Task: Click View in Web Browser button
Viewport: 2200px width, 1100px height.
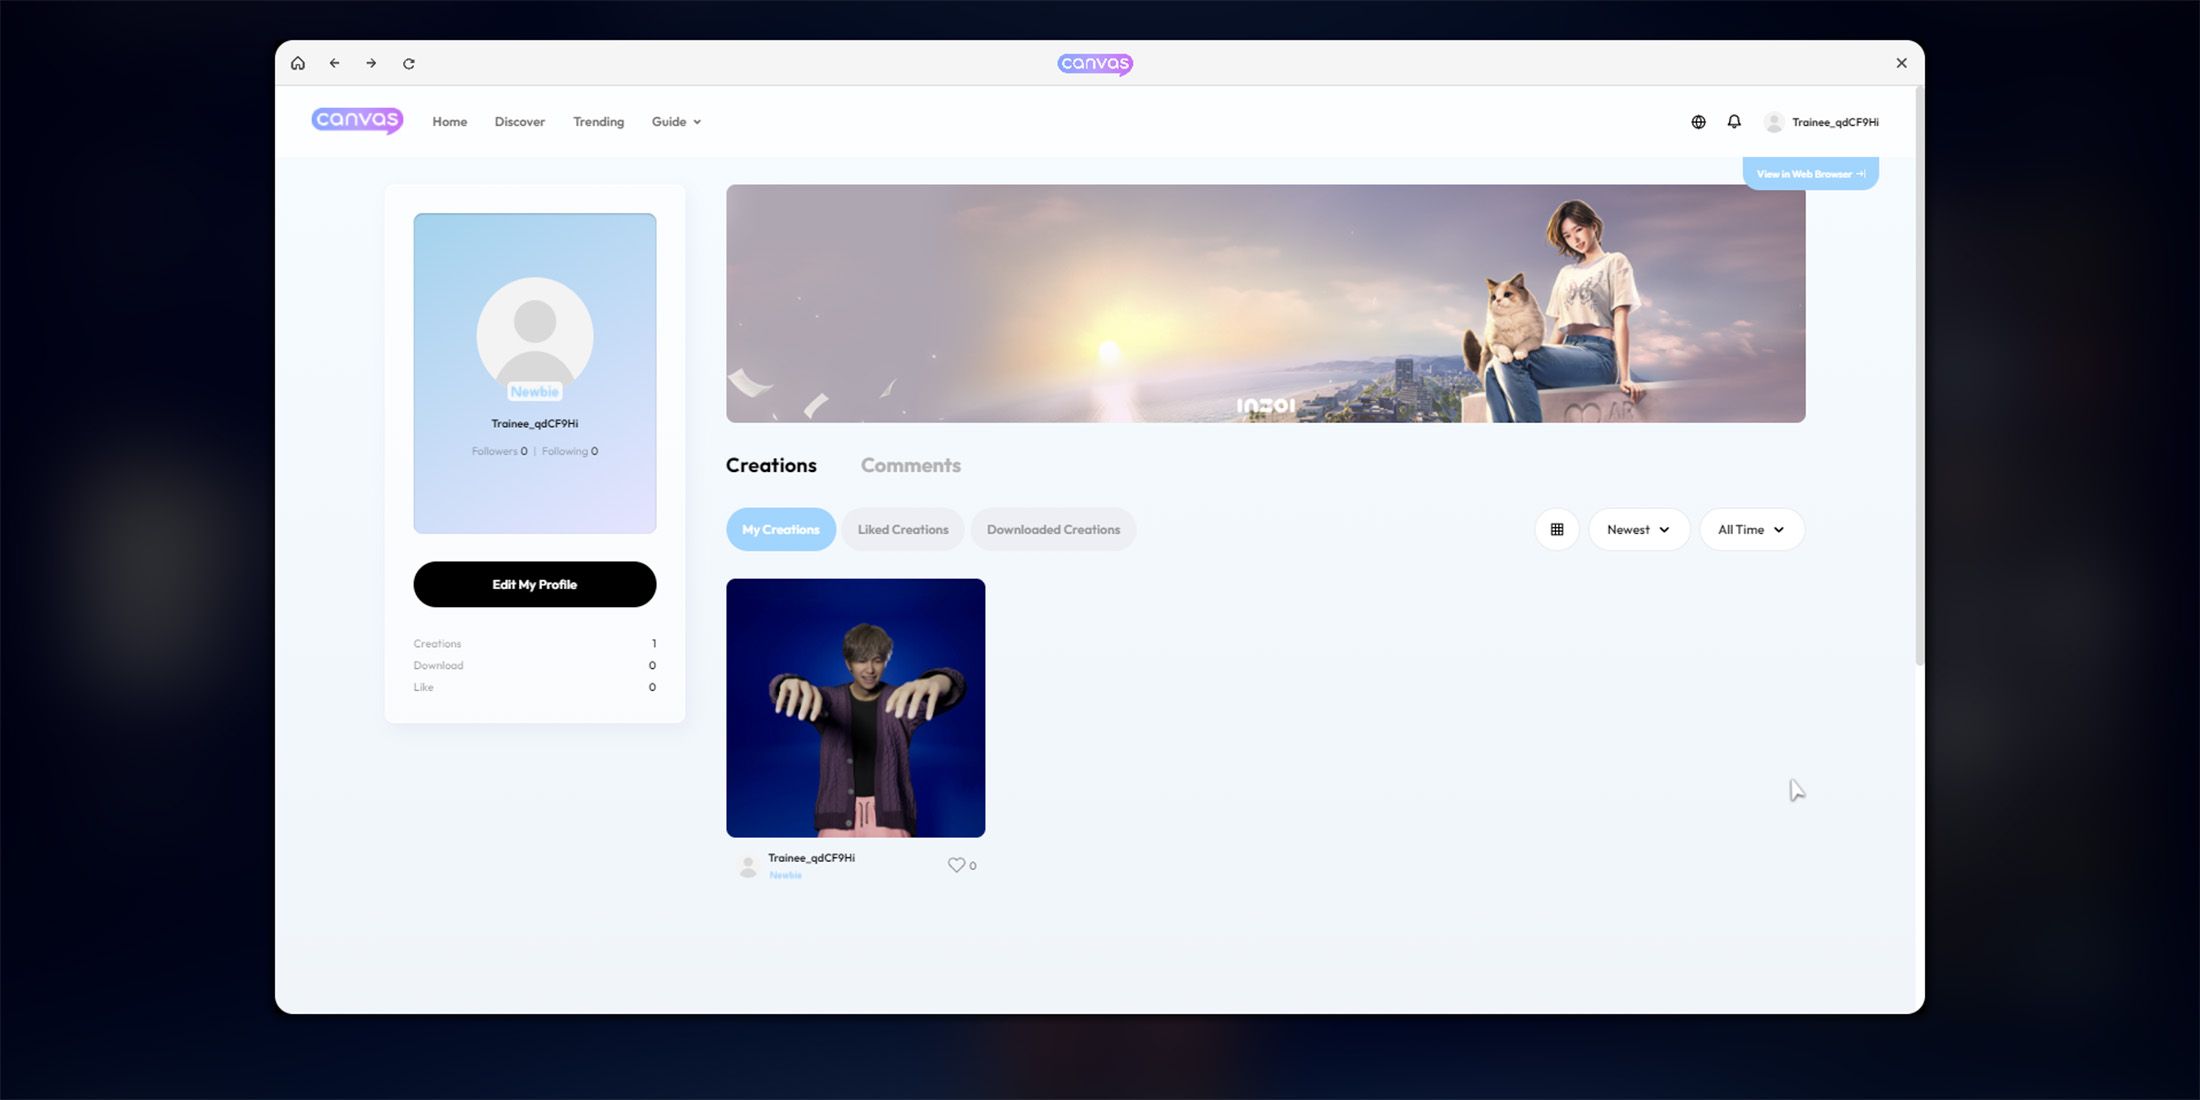Action: coord(1810,173)
